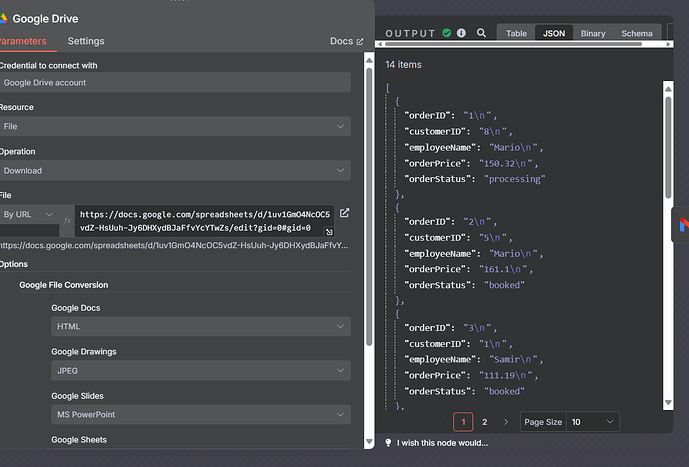Click the output search magnifier icon
The width and height of the screenshot is (689, 467).
click(x=481, y=33)
